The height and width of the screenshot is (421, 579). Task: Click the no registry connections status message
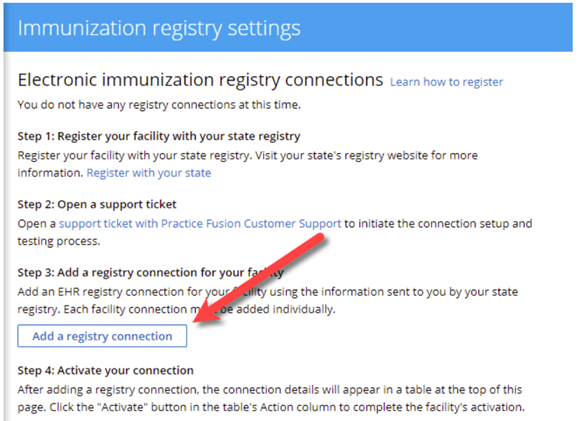159,105
